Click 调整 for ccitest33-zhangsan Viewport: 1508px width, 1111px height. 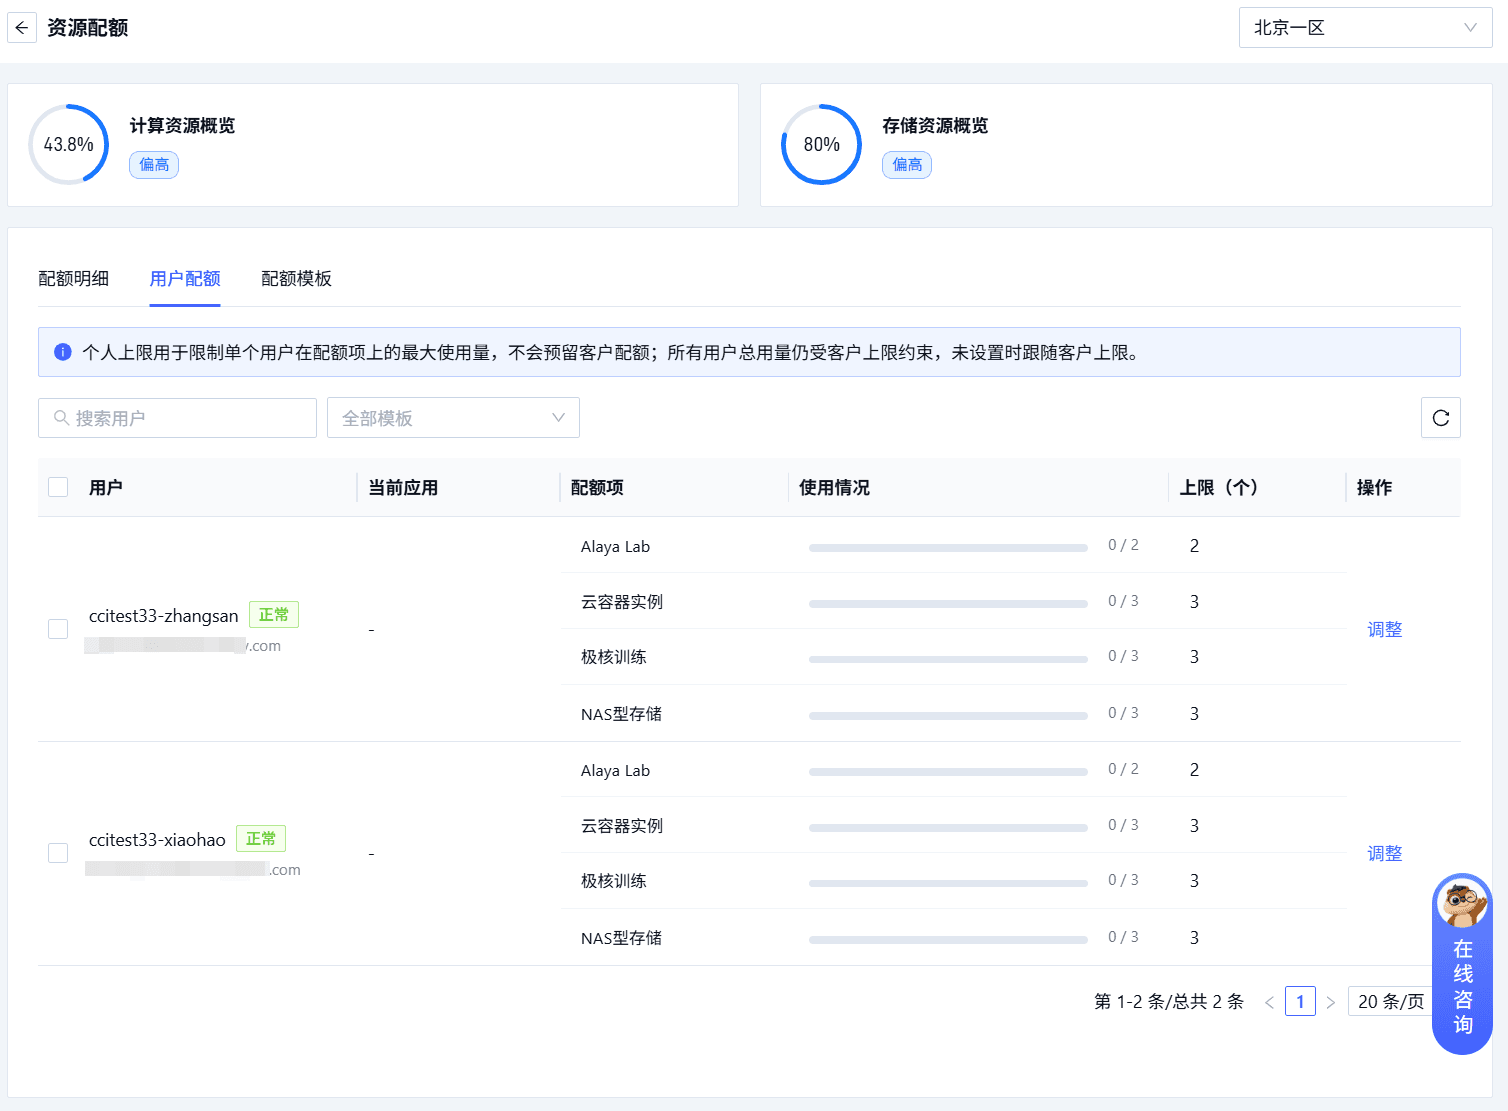point(1385,629)
